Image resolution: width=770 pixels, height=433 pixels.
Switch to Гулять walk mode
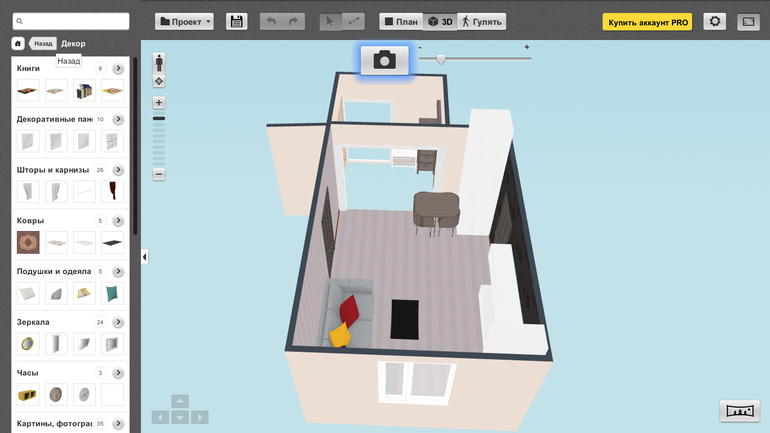tap(482, 21)
